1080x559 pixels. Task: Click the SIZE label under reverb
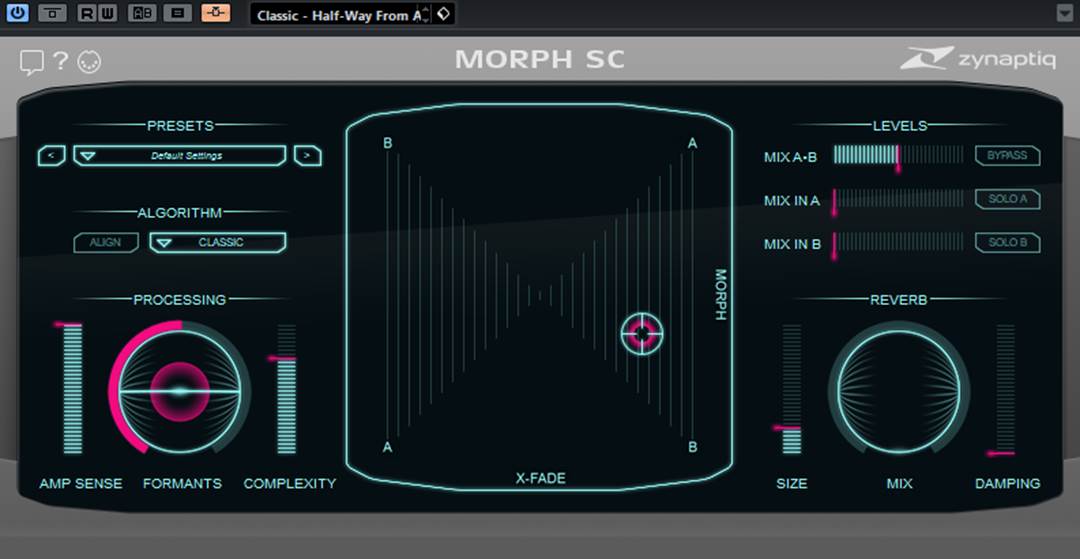[x=792, y=483]
